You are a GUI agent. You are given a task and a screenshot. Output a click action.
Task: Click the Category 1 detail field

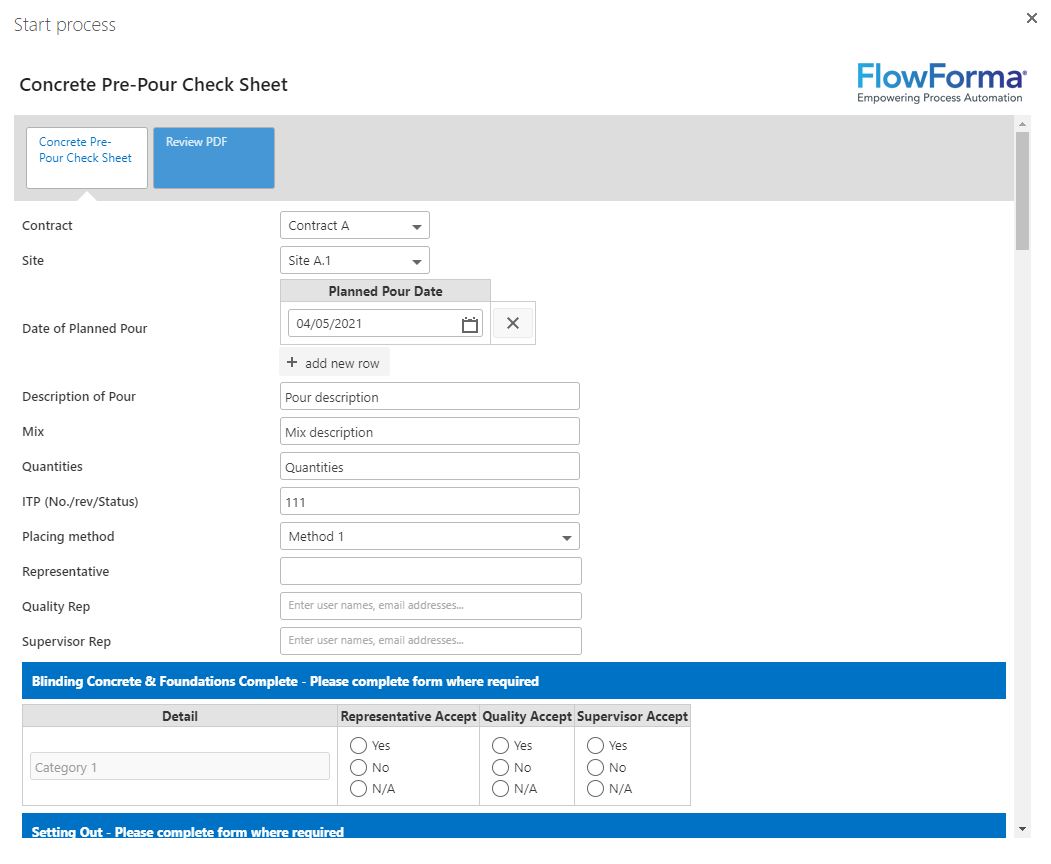(180, 766)
